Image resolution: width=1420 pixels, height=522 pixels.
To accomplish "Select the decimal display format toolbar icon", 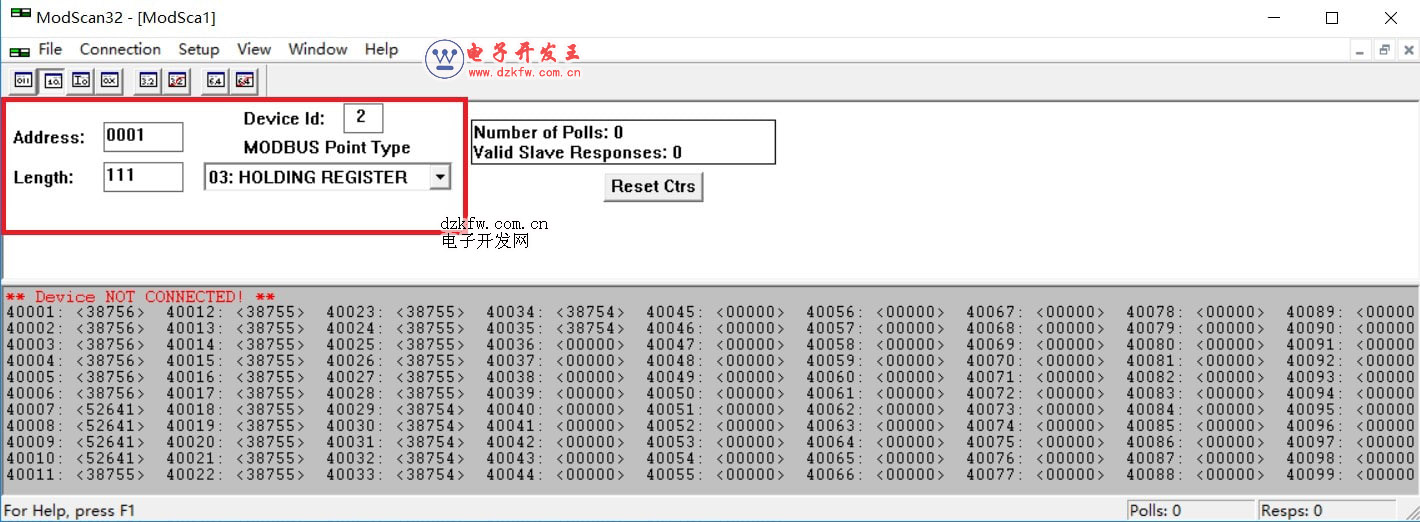I will coord(53,80).
